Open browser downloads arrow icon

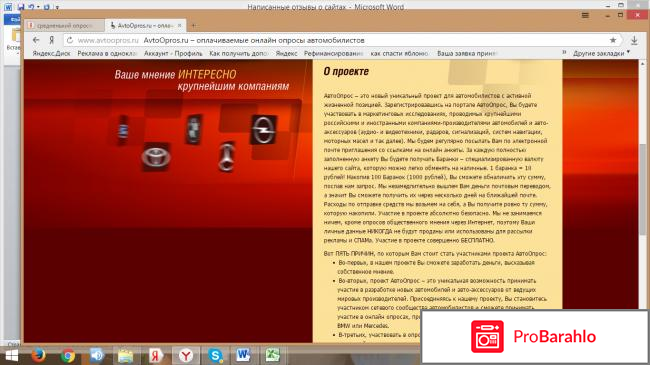(634, 40)
